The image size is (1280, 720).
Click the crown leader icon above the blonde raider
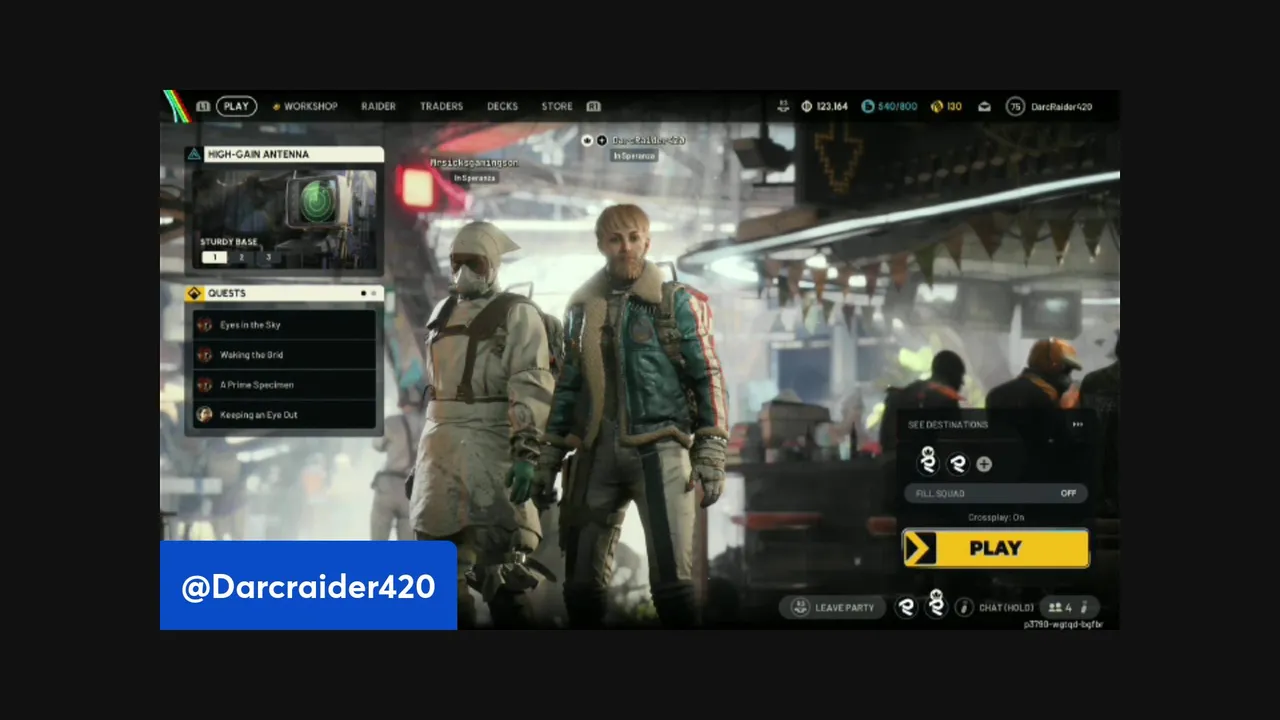(588, 141)
